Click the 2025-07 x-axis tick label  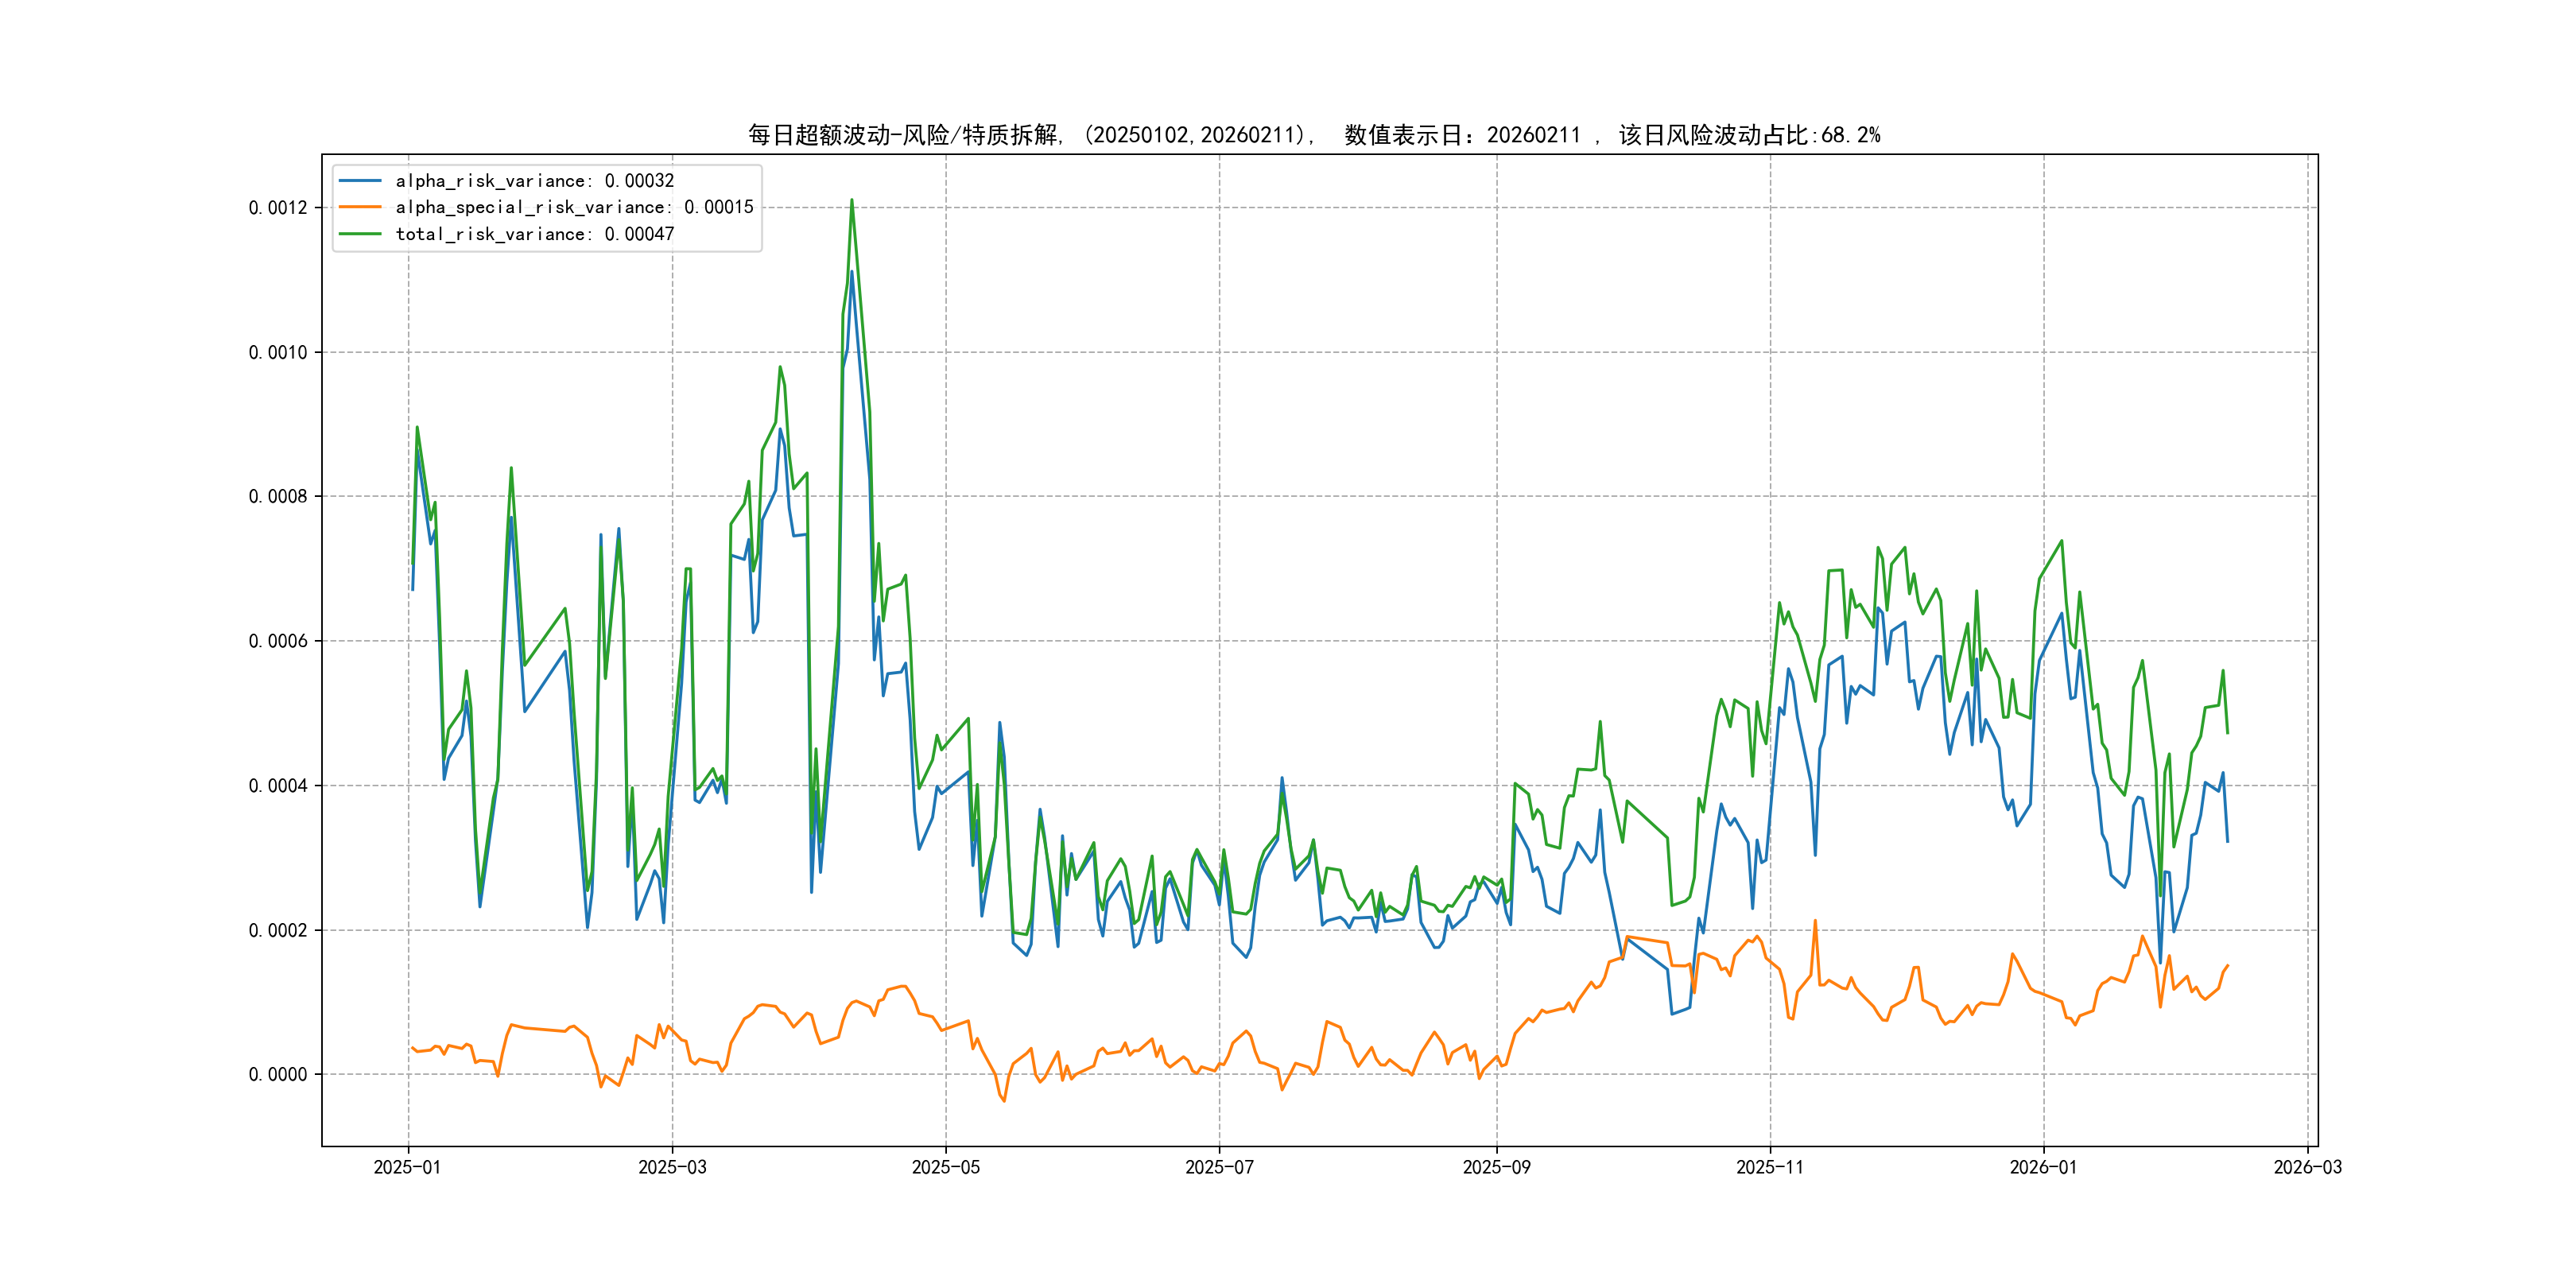click(x=1219, y=1167)
